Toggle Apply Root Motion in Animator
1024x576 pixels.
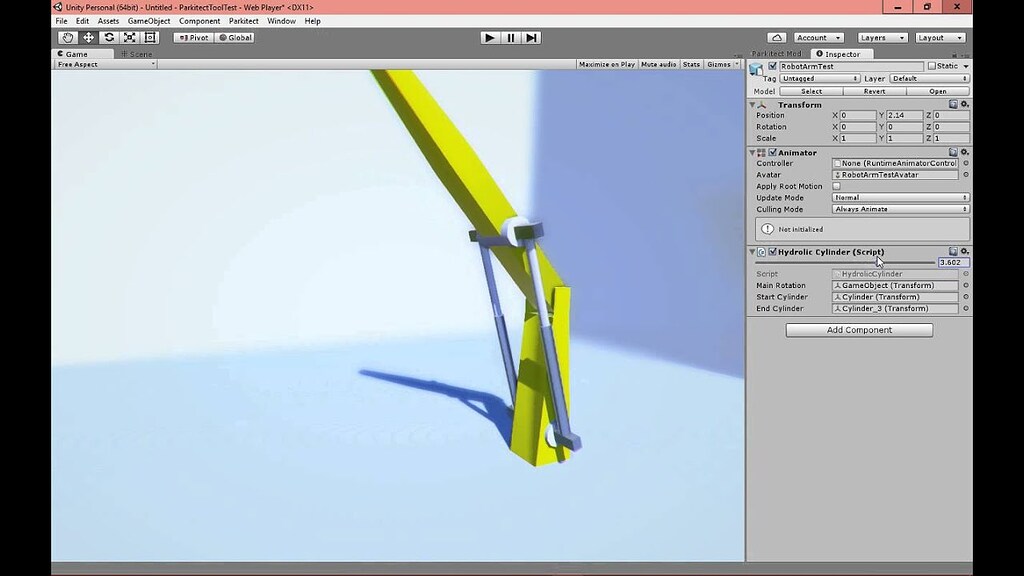836,186
